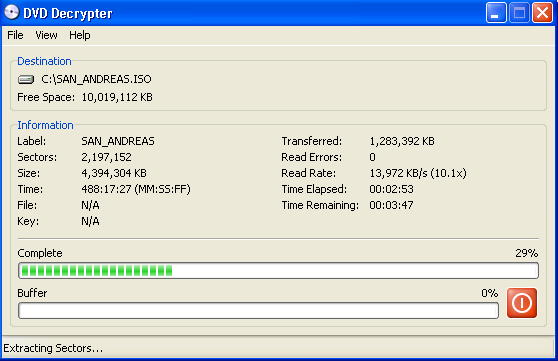
Task: Click the 0% buffer percentage
Action: [490, 293]
